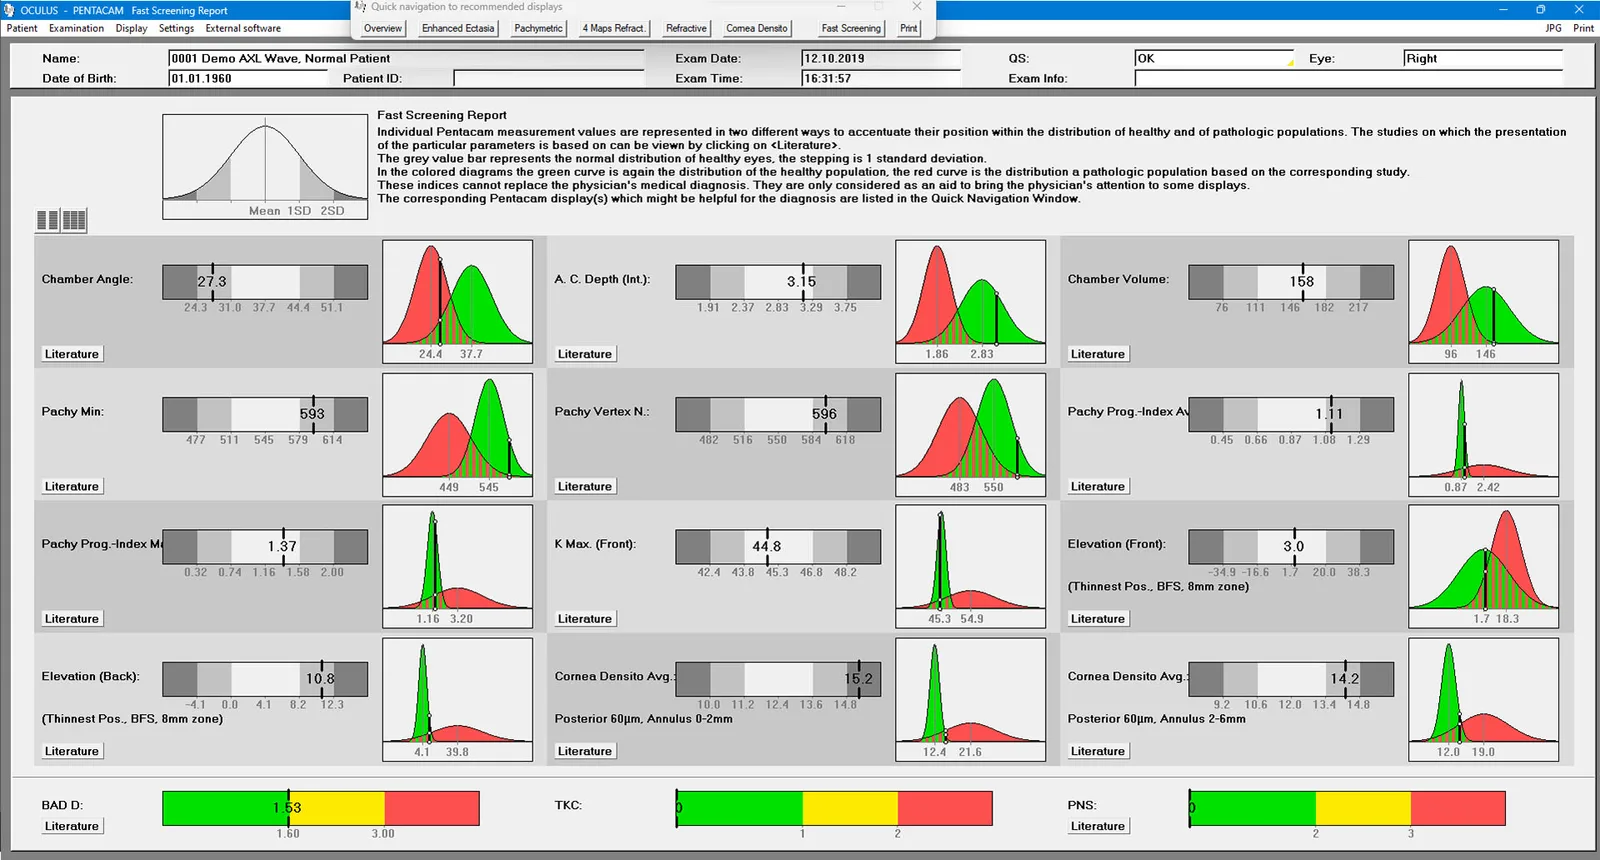Click the Pachy Min distribution chart

tap(458, 435)
